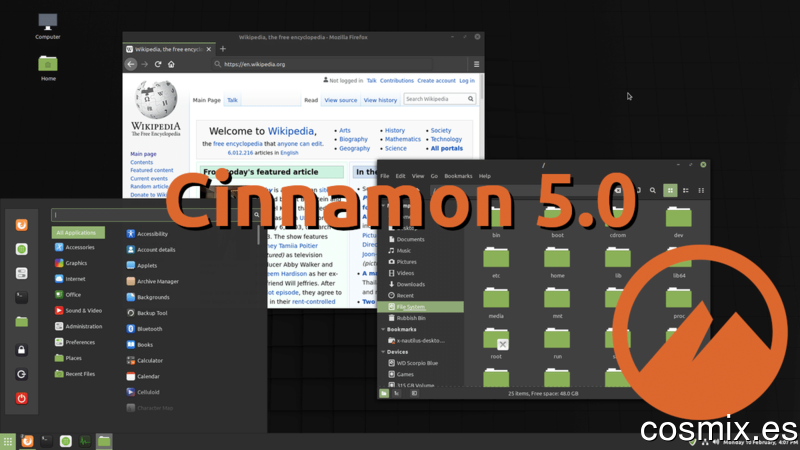Go back in Firefox
This screenshot has height=450, width=800.
point(131,64)
